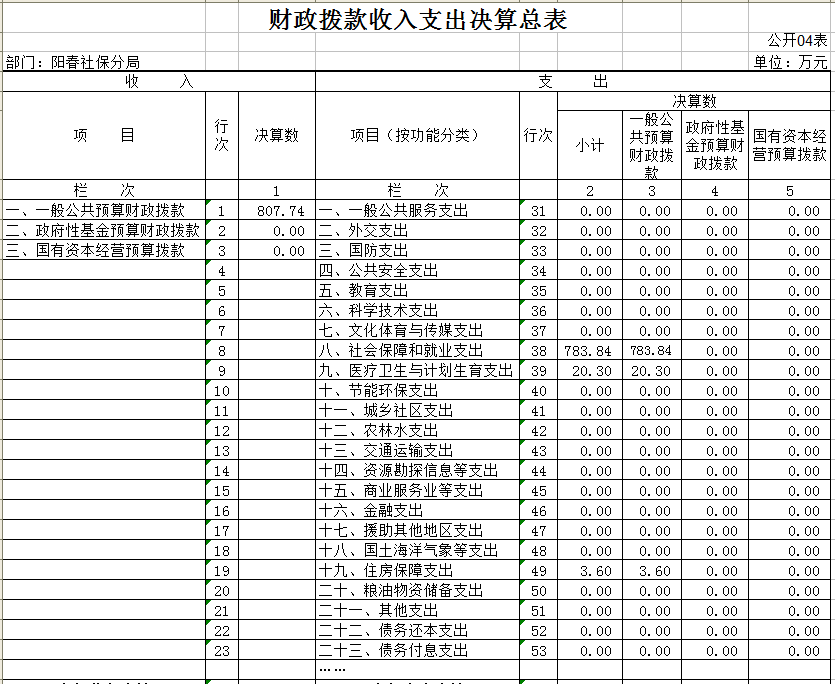Image resolution: width=835 pixels, height=684 pixels.
Task: Select row number 38 in the 行次 column
Action: 539,351
